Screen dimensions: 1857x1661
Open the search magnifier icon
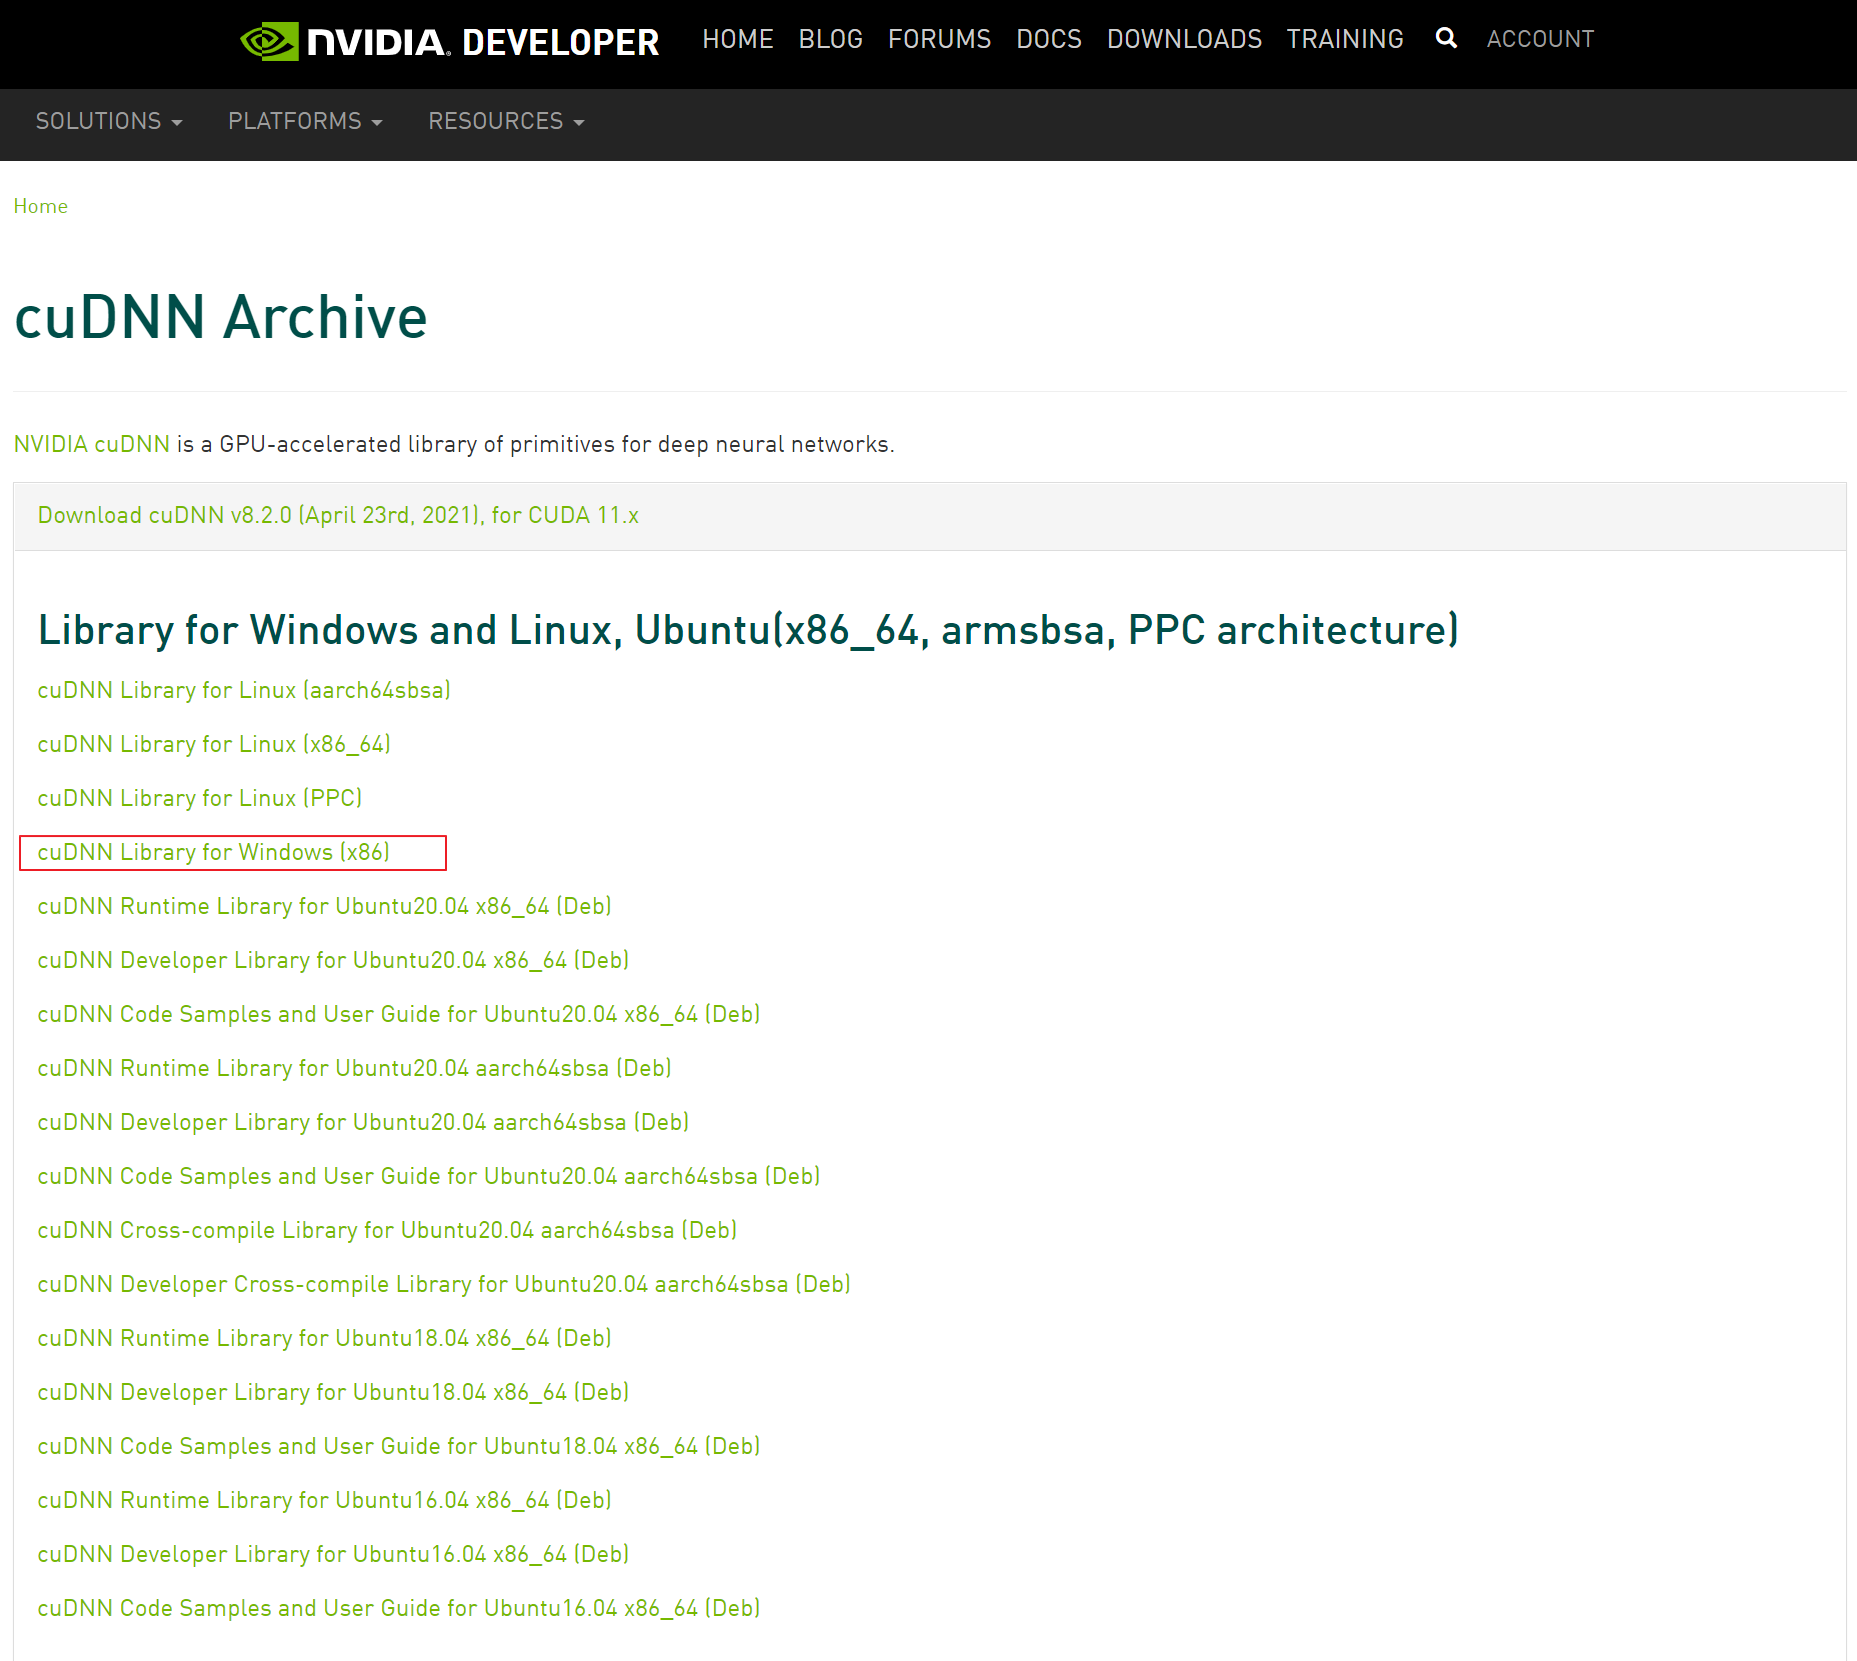pos(1445,38)
